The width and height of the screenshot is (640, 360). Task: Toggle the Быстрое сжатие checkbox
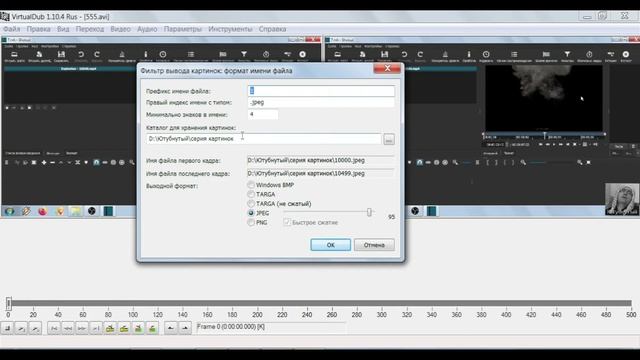click(287, 222)
